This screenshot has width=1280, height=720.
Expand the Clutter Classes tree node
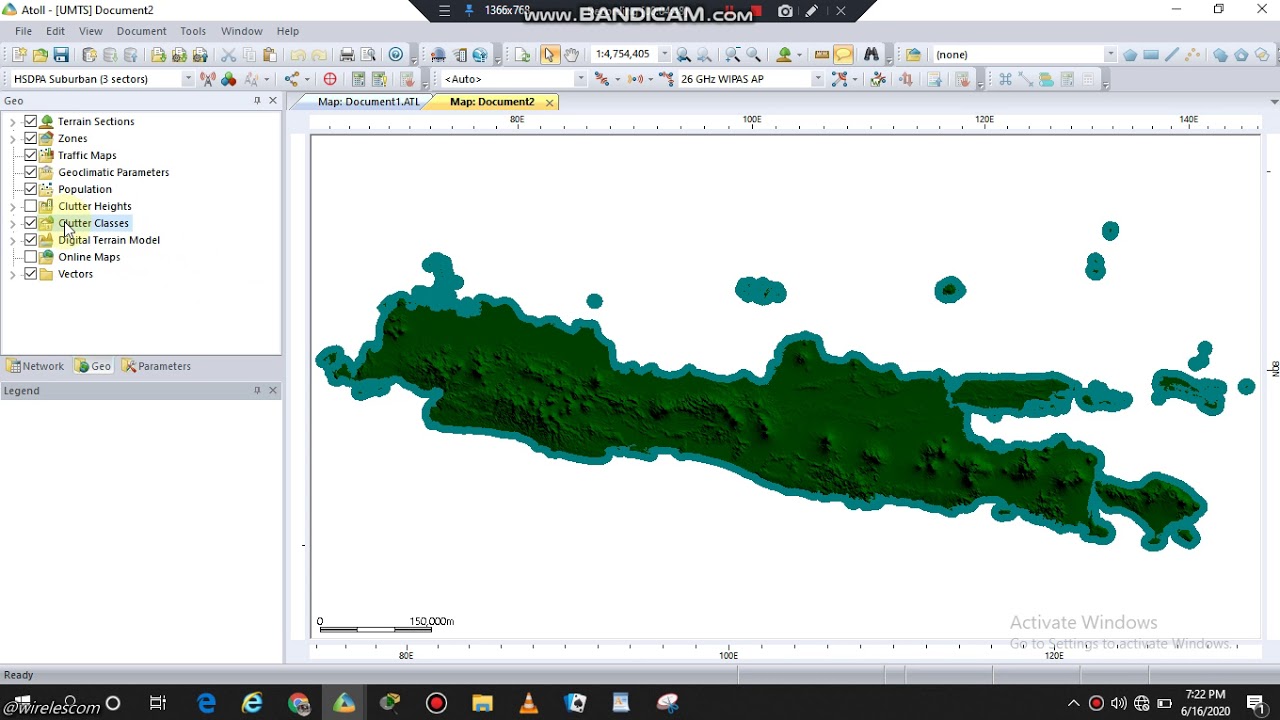coord(12,224)
